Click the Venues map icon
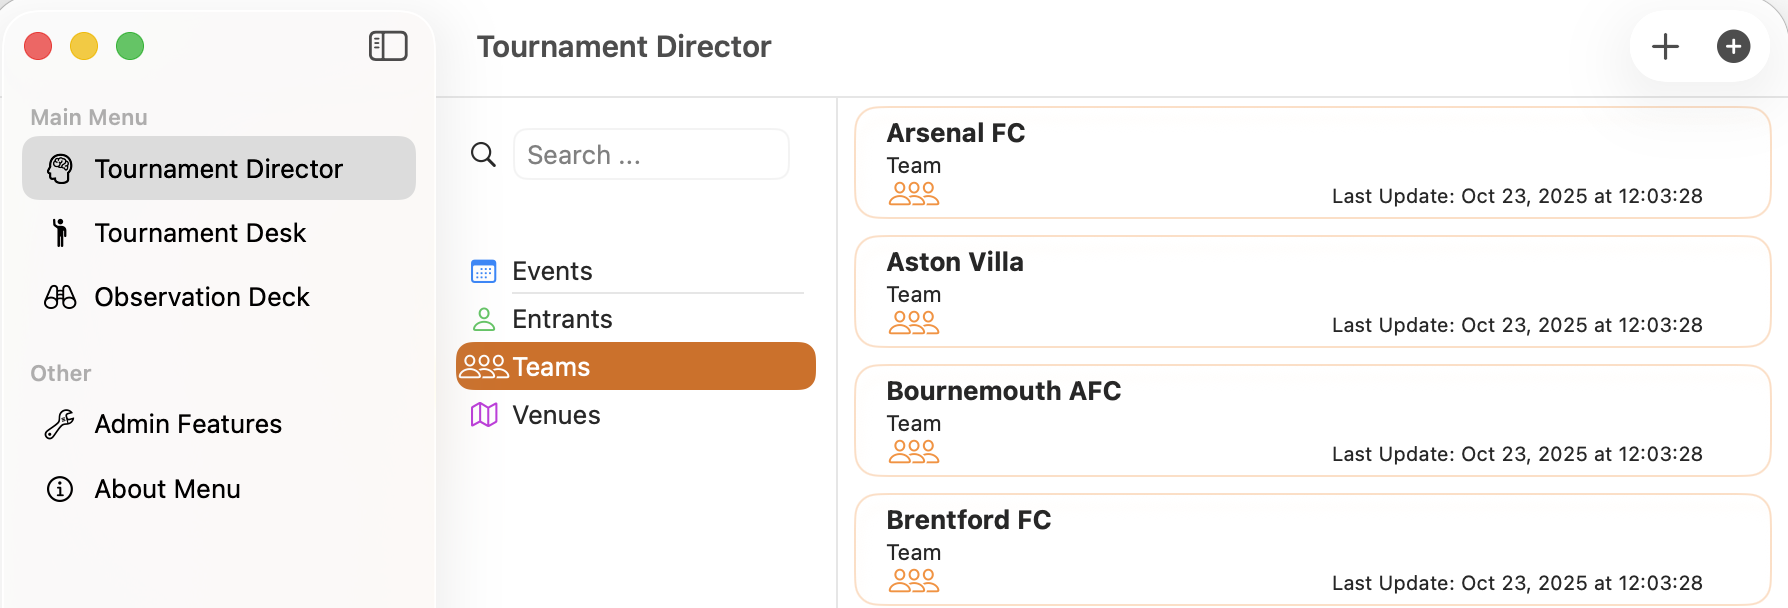Viewport: 1788px width, 608px height. [484, 415]
